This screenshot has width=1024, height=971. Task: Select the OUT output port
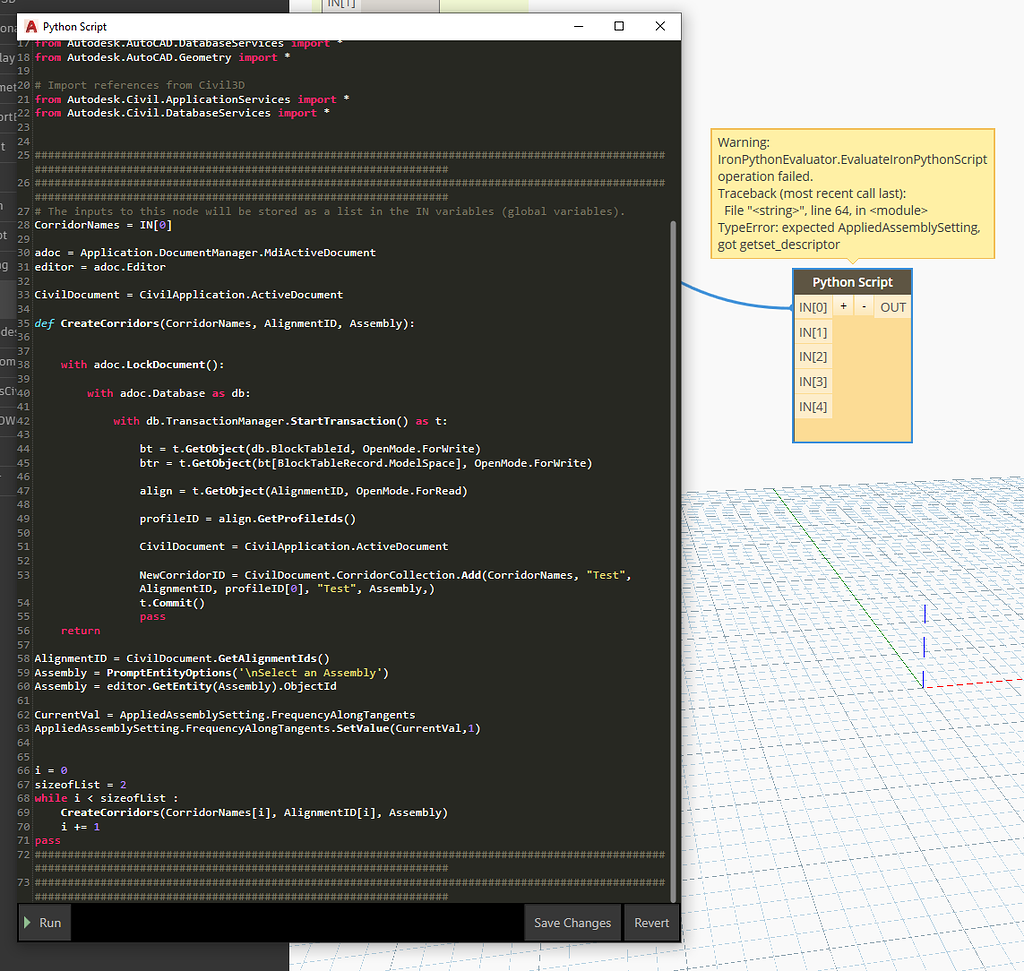pyautogui.click(x=891, y=306)
